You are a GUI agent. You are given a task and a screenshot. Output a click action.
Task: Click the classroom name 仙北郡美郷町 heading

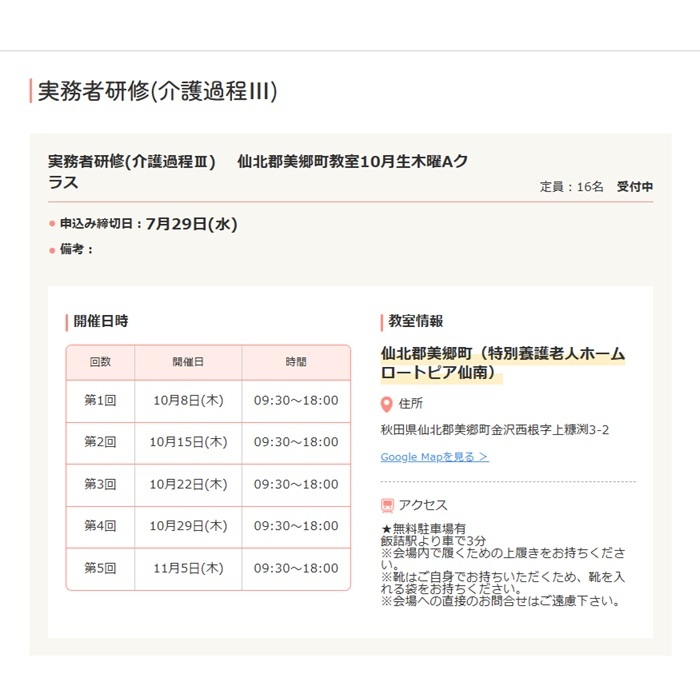[x=502, y=363]
